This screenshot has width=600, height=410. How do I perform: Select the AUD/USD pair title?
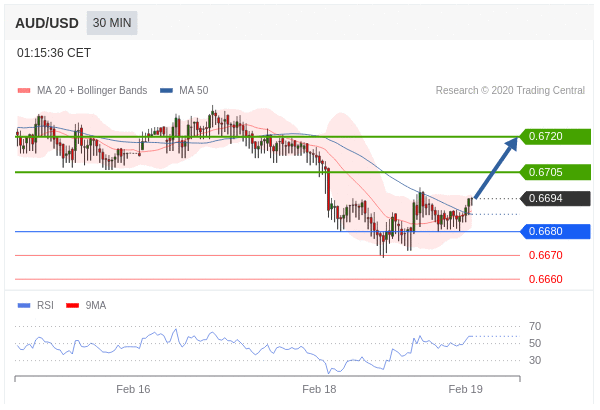(x=47, y=23)
